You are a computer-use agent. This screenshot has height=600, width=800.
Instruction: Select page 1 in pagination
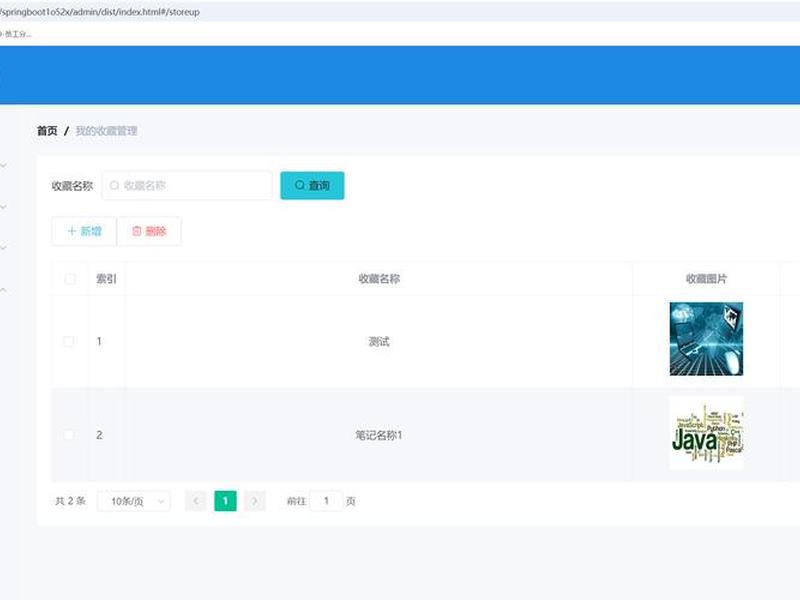[x=225, y=501]
